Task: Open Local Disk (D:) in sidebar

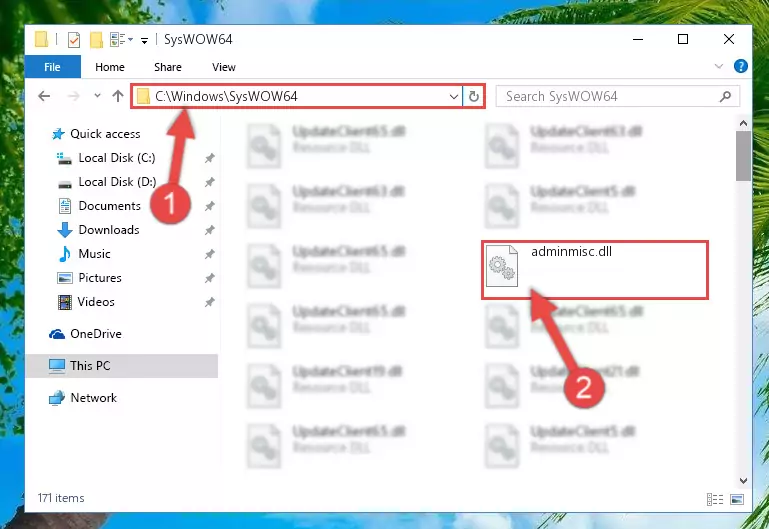Action: (117, 182)
